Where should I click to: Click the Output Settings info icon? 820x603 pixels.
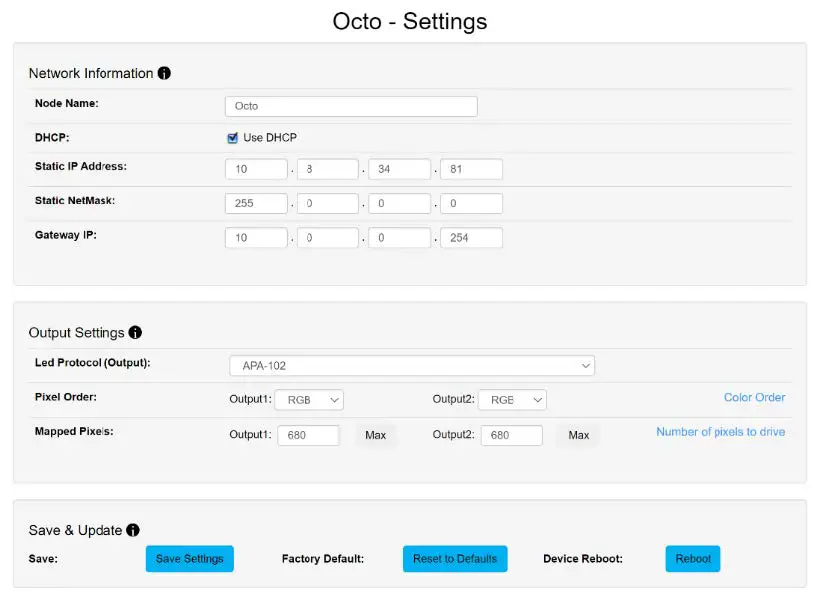[x=136, y=332]
